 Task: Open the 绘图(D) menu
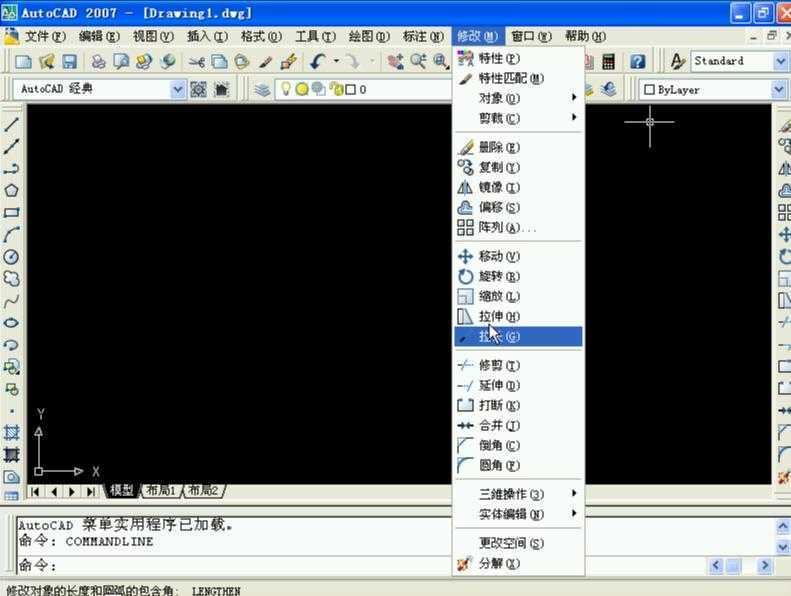(369, 36)
